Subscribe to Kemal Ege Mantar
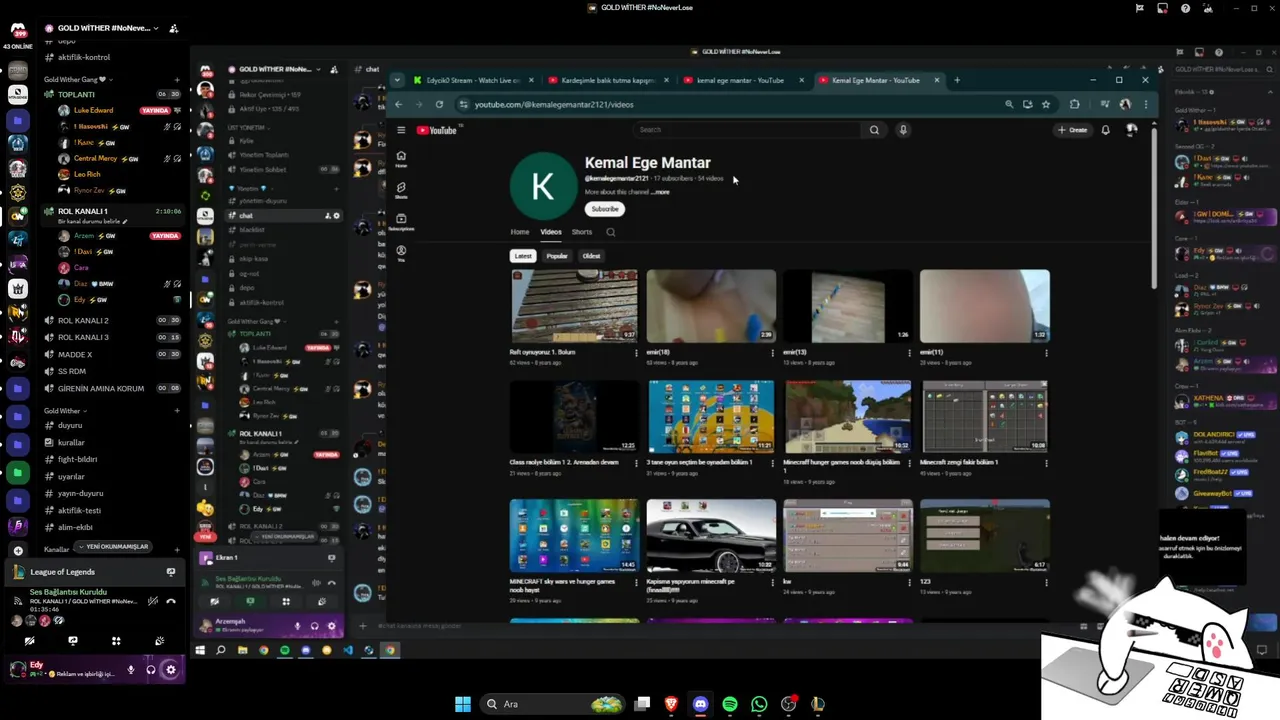This screenshot has height=720, width=1280. click(605, 209)
